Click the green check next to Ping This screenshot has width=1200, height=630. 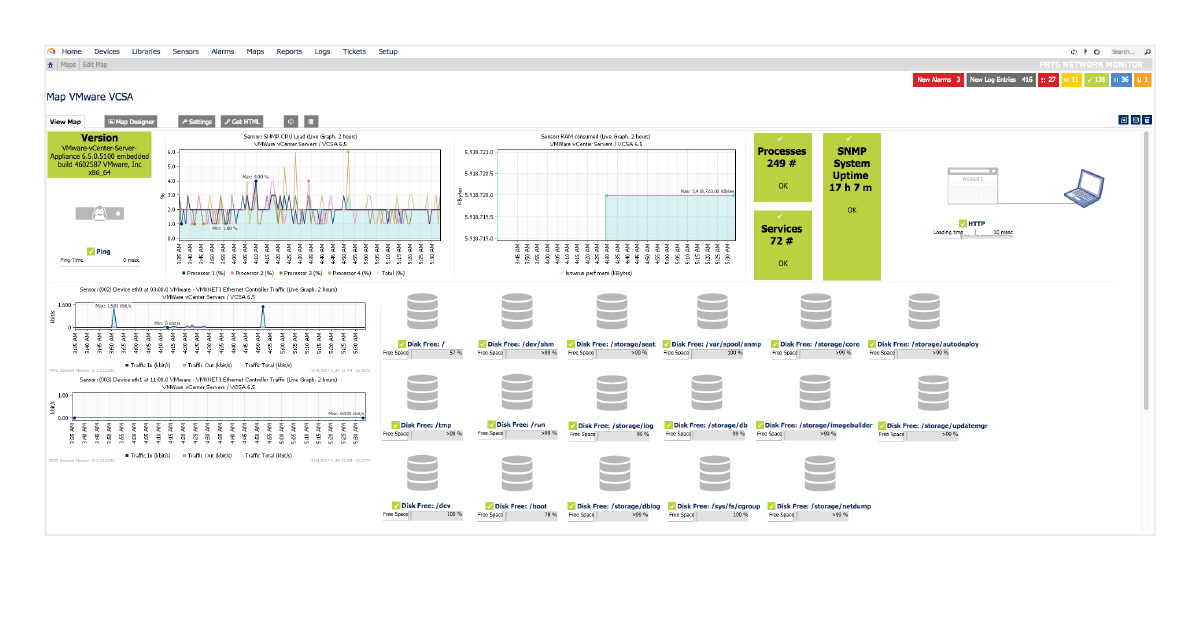point(91,251)
